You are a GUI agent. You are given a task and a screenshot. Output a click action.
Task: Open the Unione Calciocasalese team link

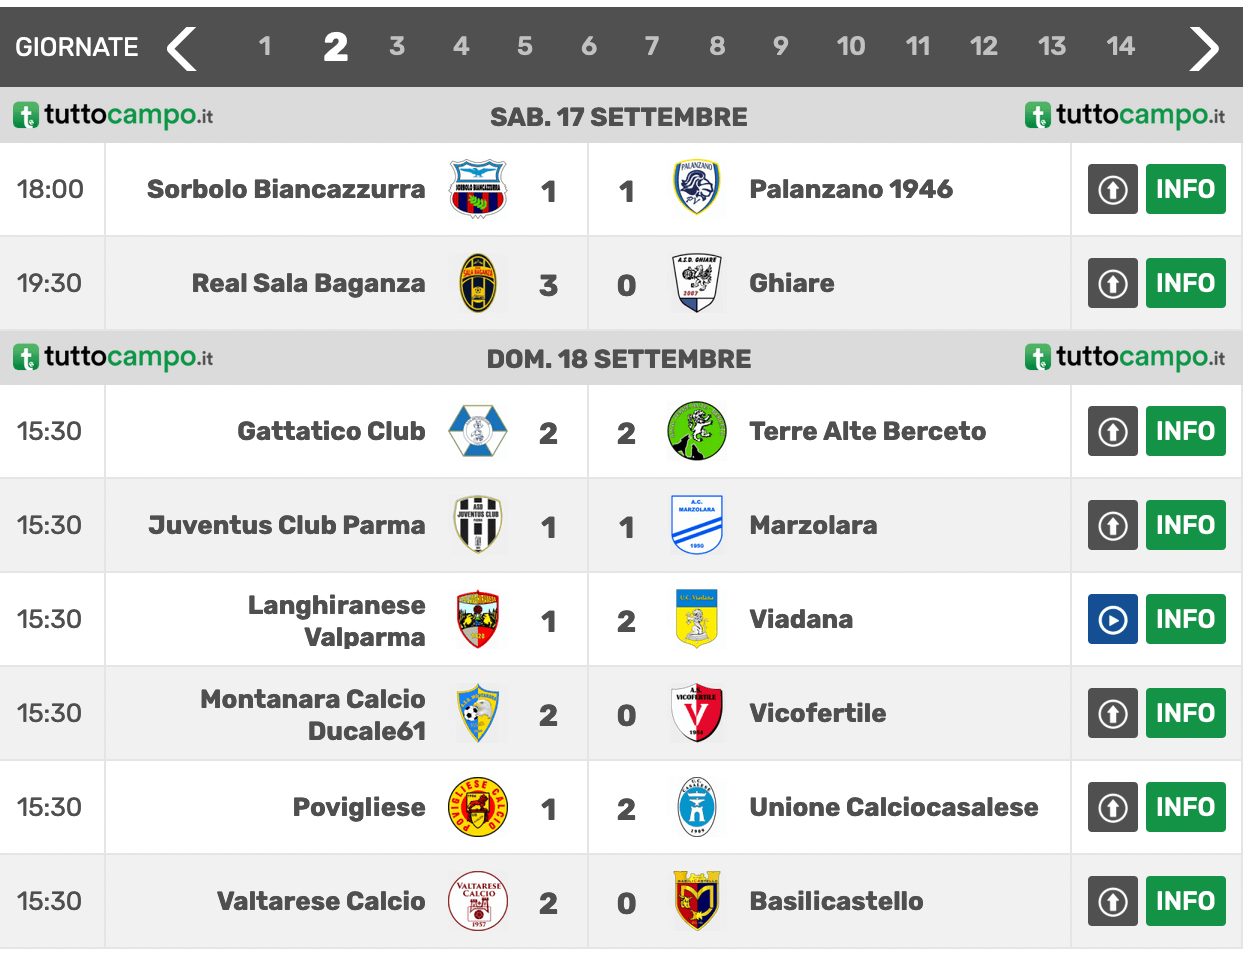coord(893,807)
